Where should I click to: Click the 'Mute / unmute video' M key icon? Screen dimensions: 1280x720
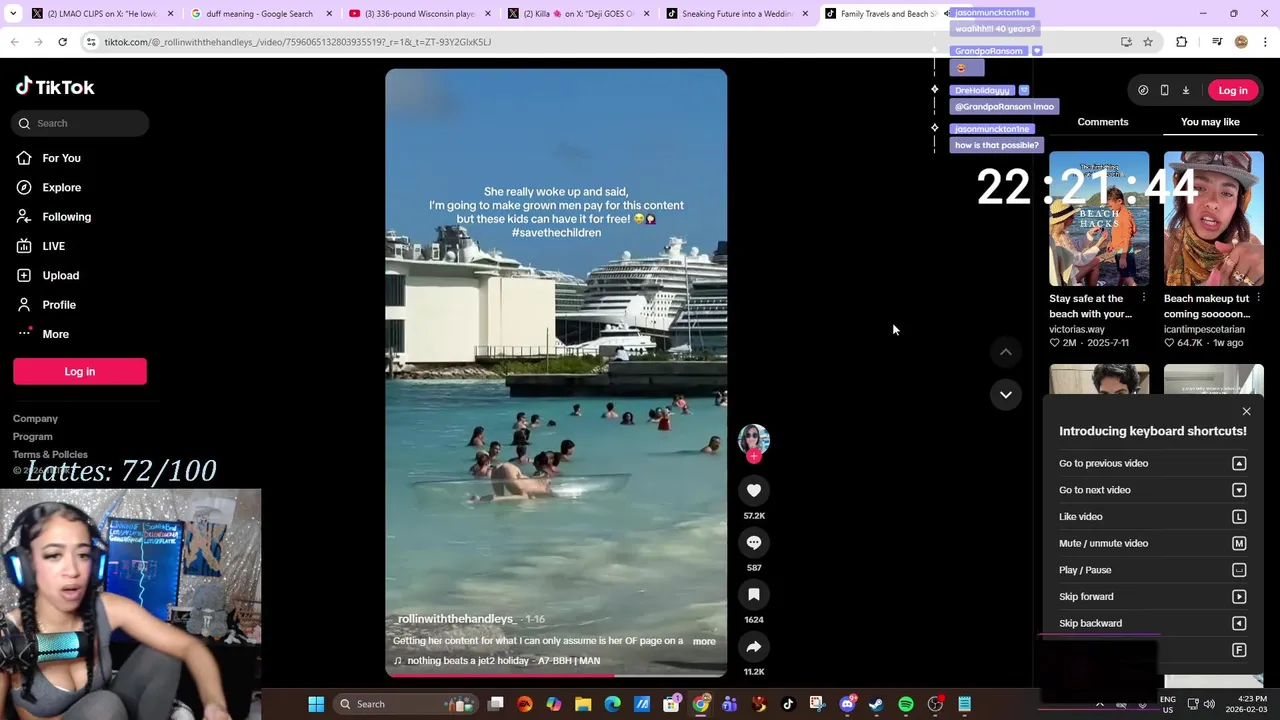[1239, 543]
